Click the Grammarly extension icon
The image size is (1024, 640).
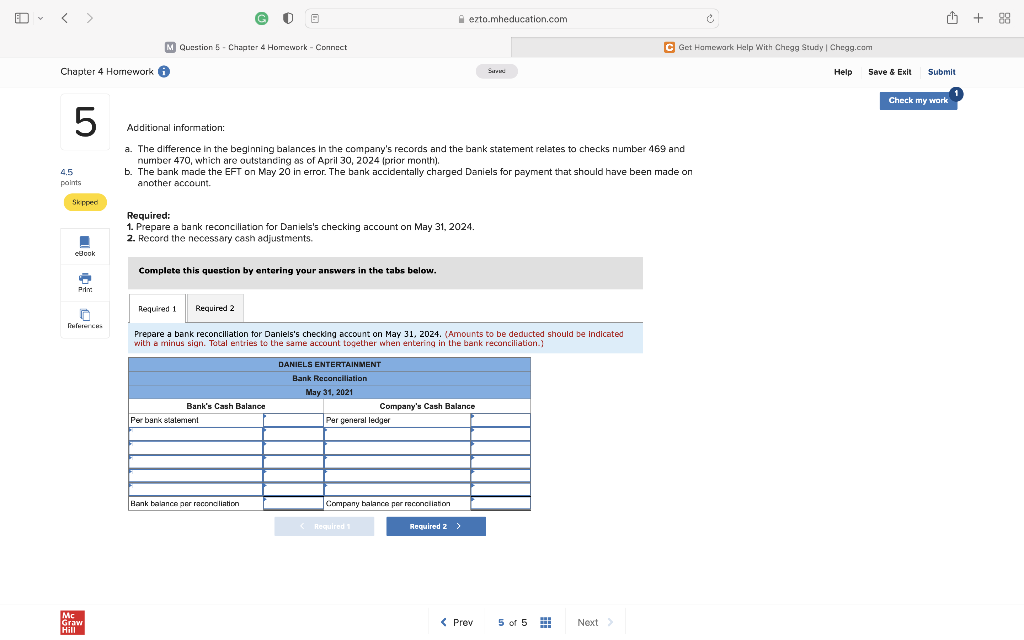click(x=260, y=17)
